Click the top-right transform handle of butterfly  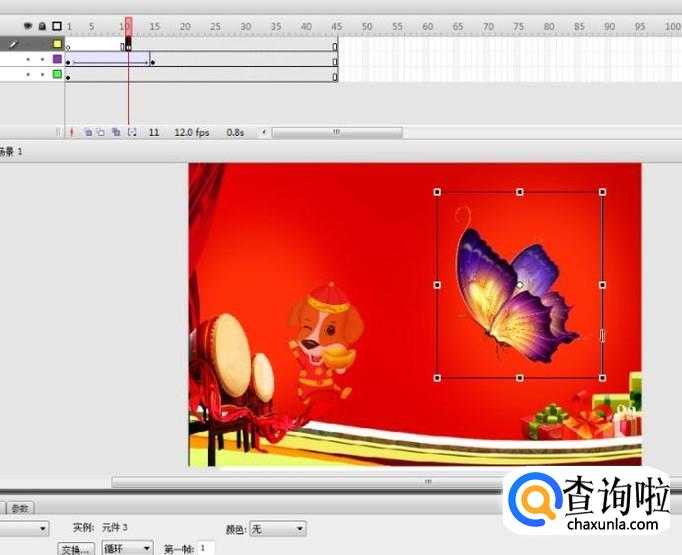coord(602,192)
